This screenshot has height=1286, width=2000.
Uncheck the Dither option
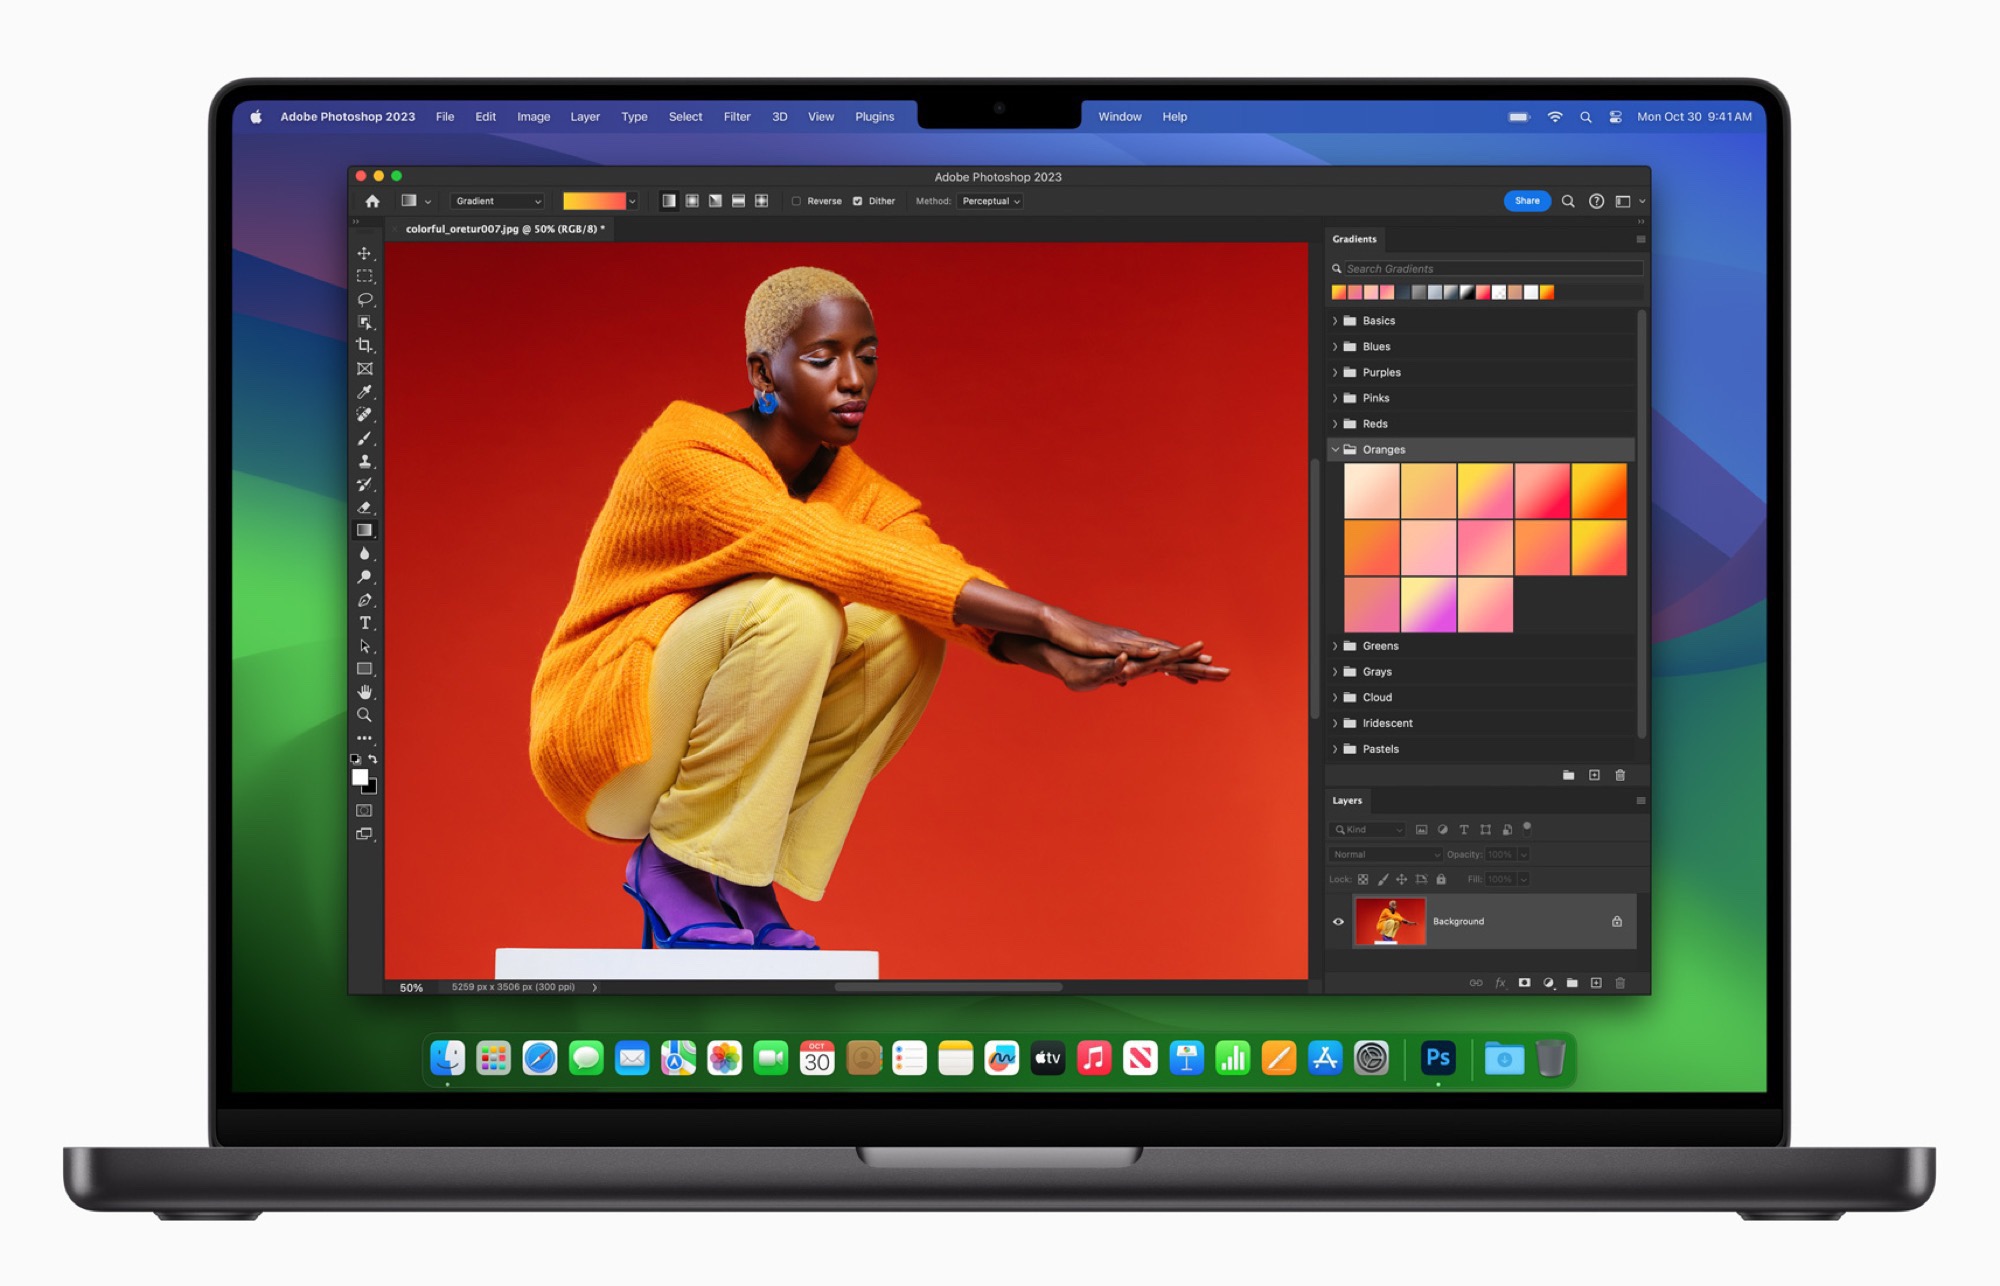pos(857,201)
